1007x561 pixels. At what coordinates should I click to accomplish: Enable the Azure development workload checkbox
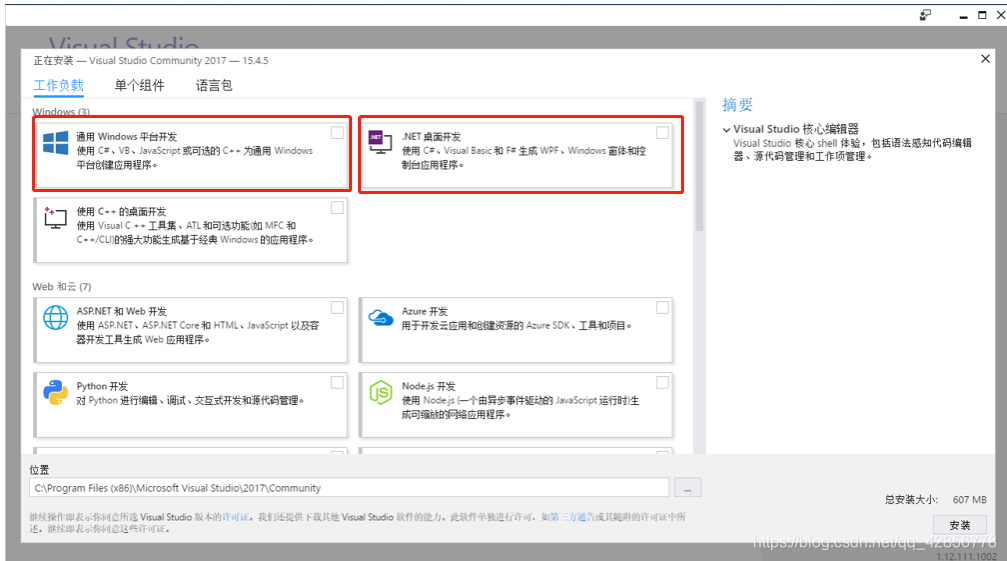662,308
